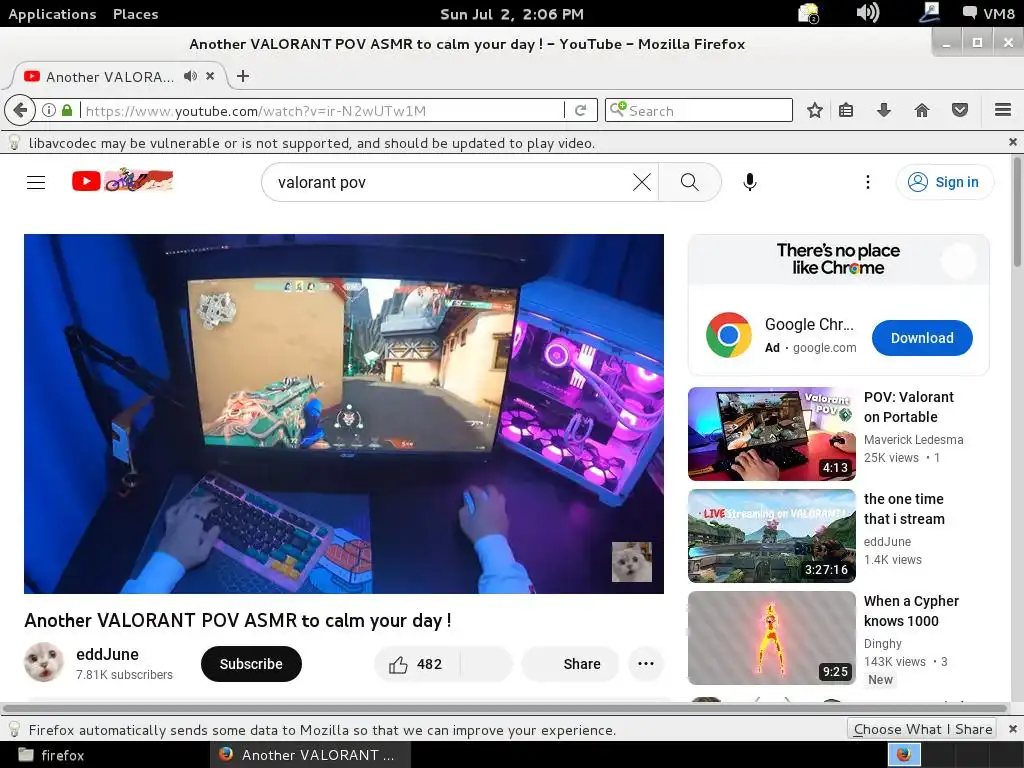
Task: Search with voice microphone icon
Action: point(750,182)
